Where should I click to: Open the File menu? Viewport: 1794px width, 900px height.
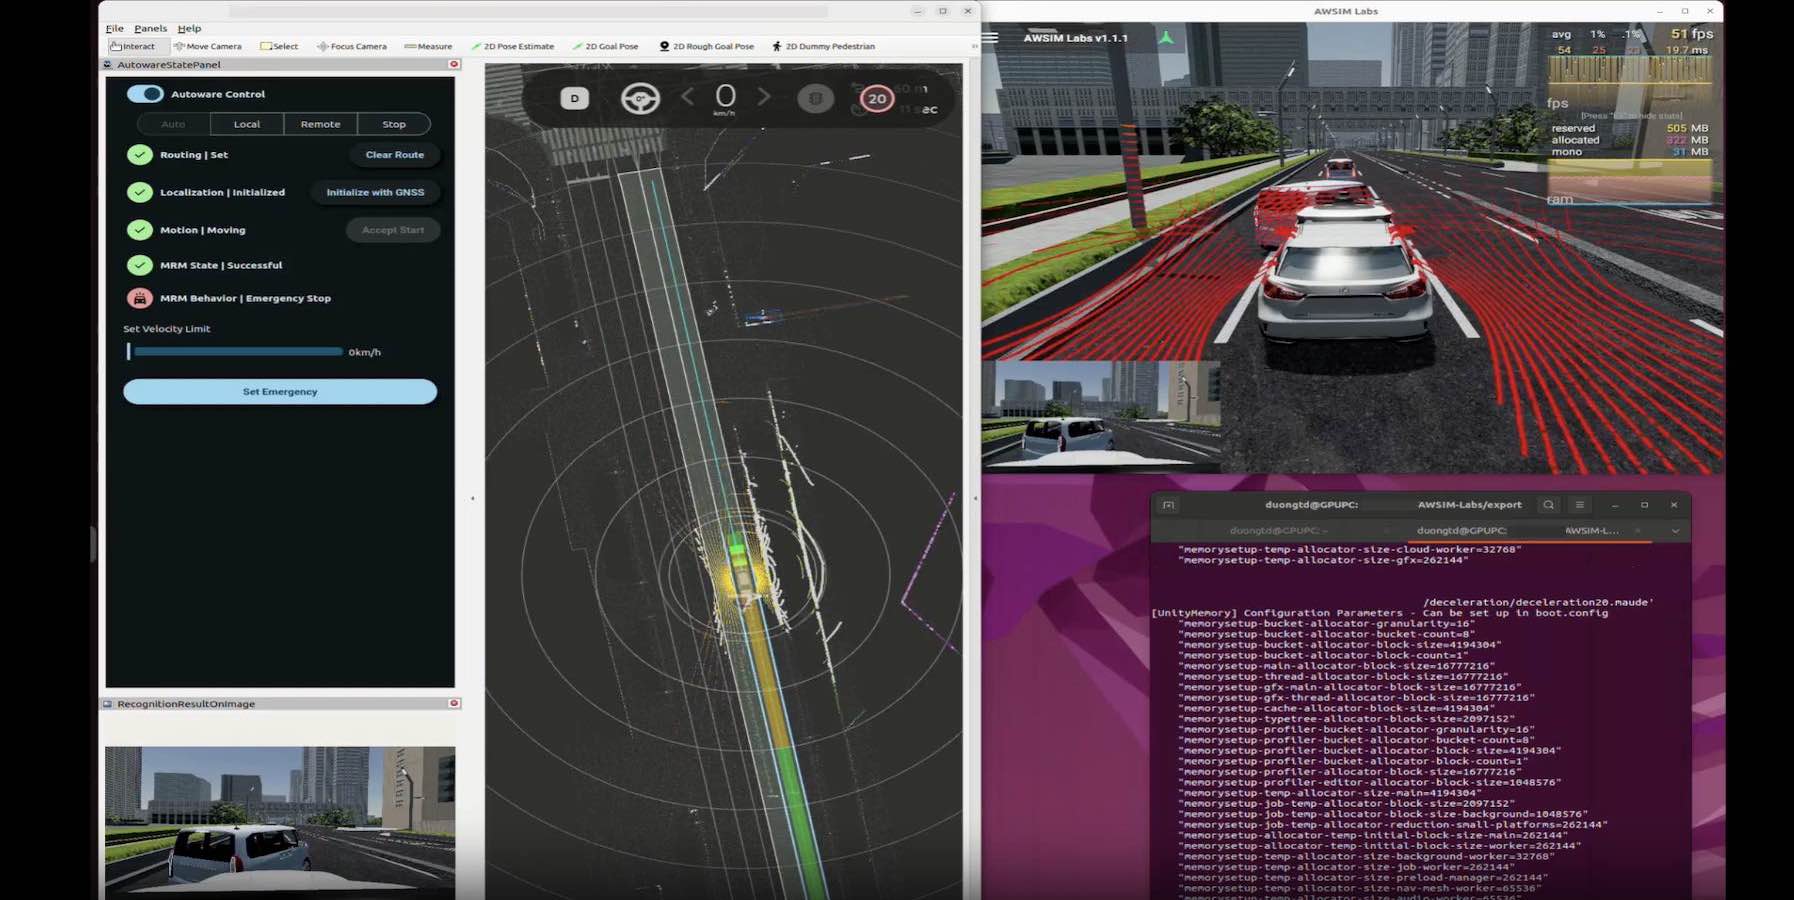click(115, 28)
